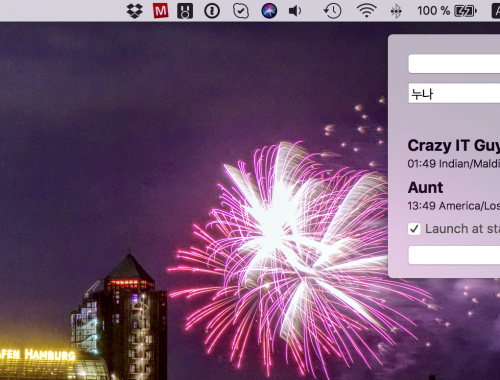Click the 13:49 America/Los Angeles time row
The width and height of the screenshot is (500, 380).
pos(454,206)
